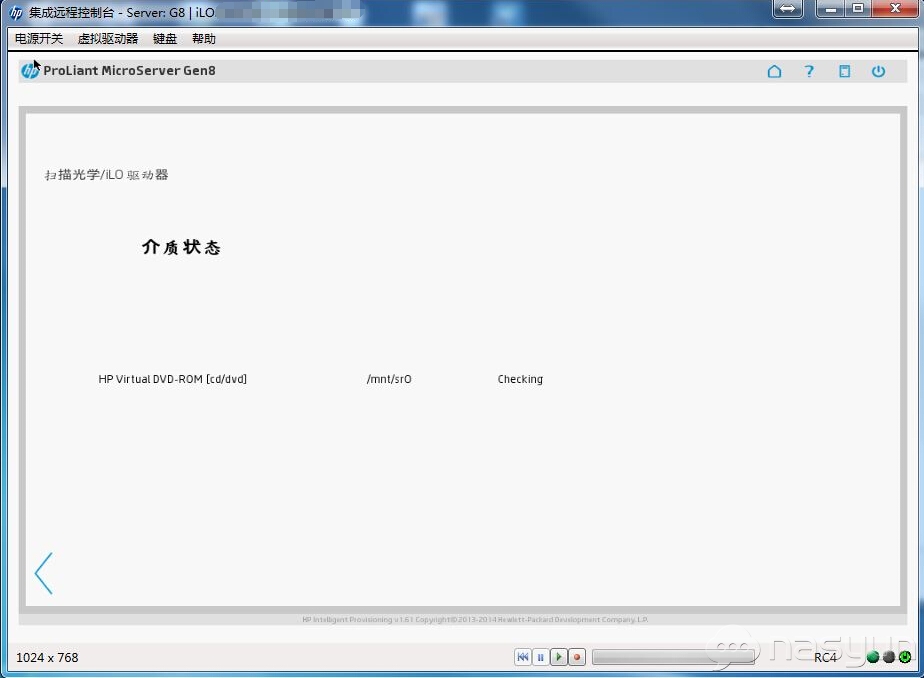Click the HP logo beside ProLiant MicroServer Gen8
This screenshot has width=924, height=678.
(x=29, y=71)
